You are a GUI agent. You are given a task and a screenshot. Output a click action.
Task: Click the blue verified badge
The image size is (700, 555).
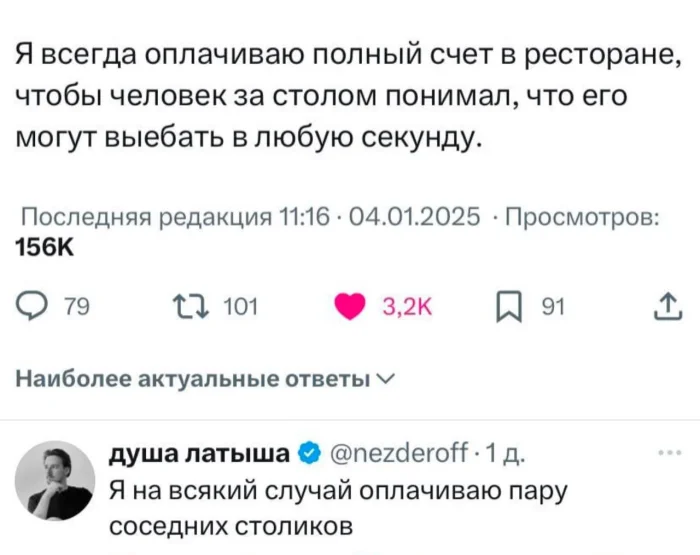[x=309, y=455]
